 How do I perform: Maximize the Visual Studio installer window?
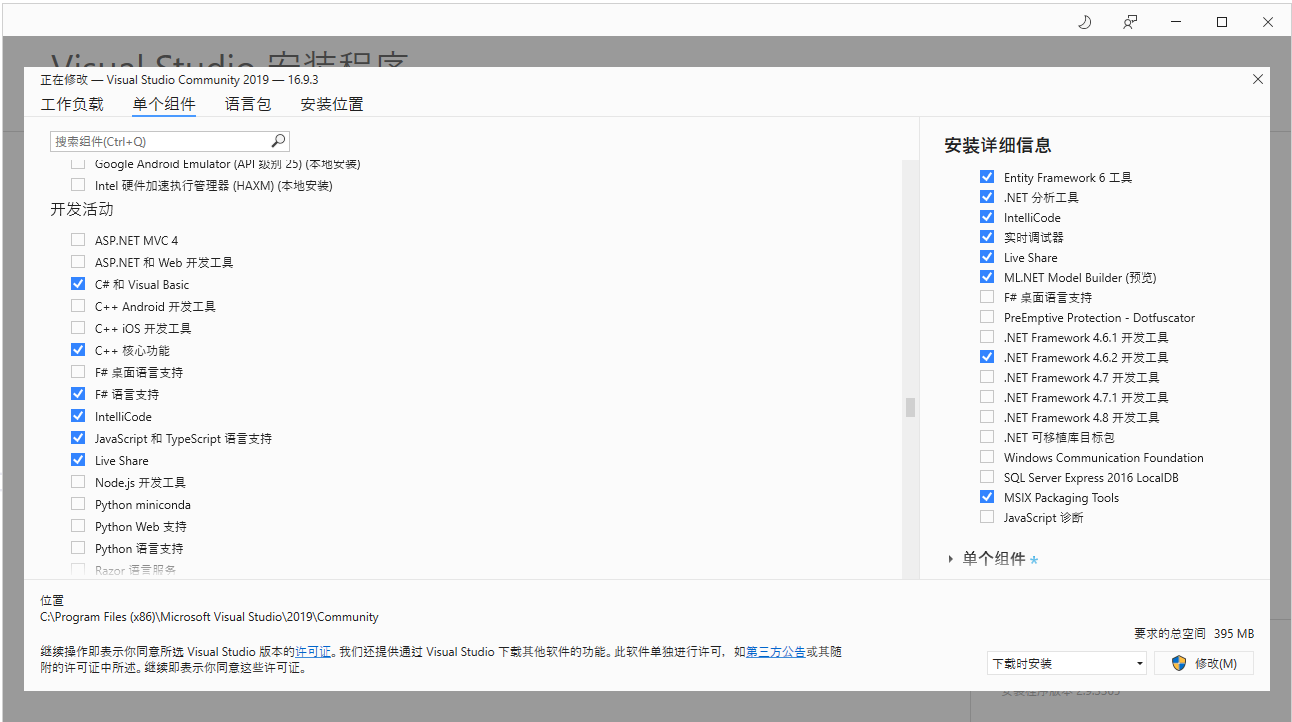[1222, 22]
